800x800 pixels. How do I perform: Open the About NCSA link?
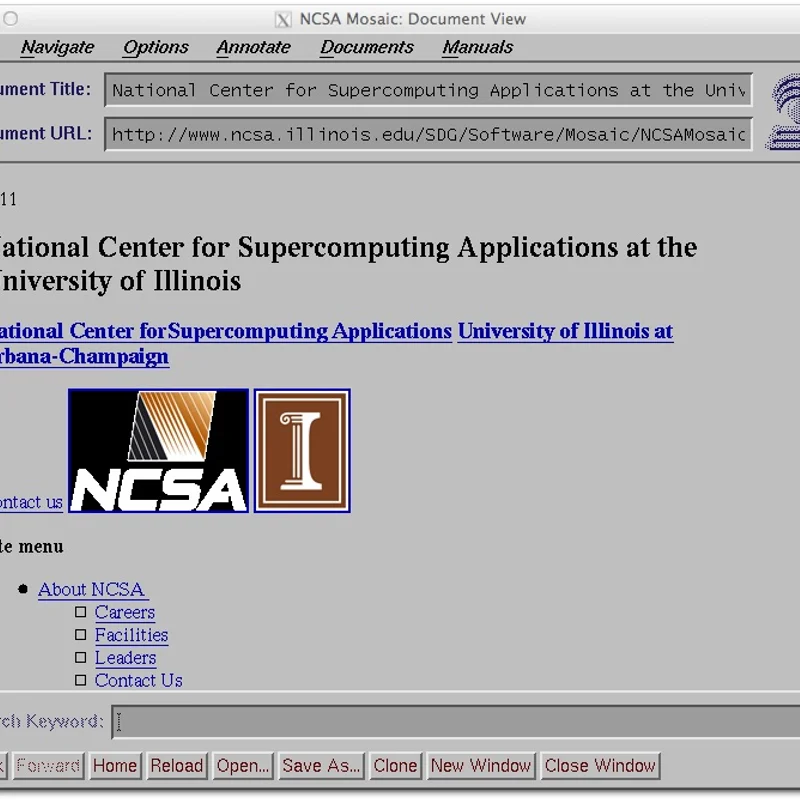coord(92,589)
